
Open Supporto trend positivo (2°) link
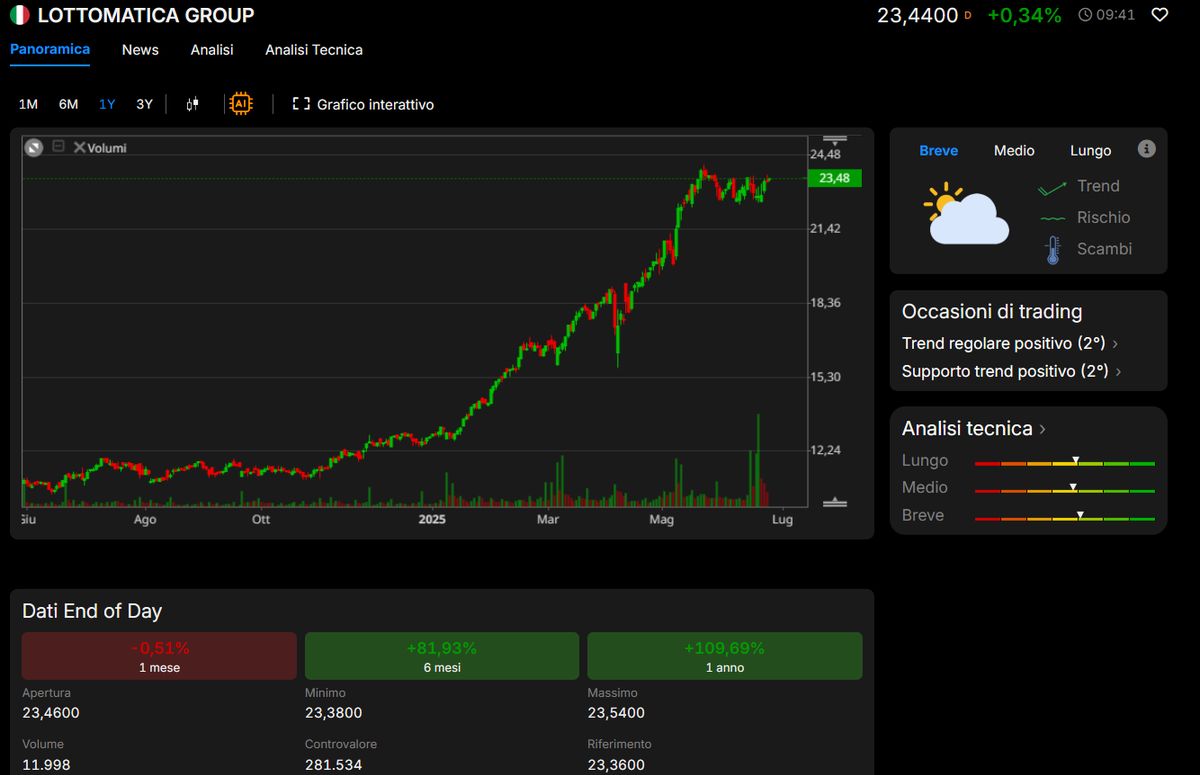[x=1005, y=371]
